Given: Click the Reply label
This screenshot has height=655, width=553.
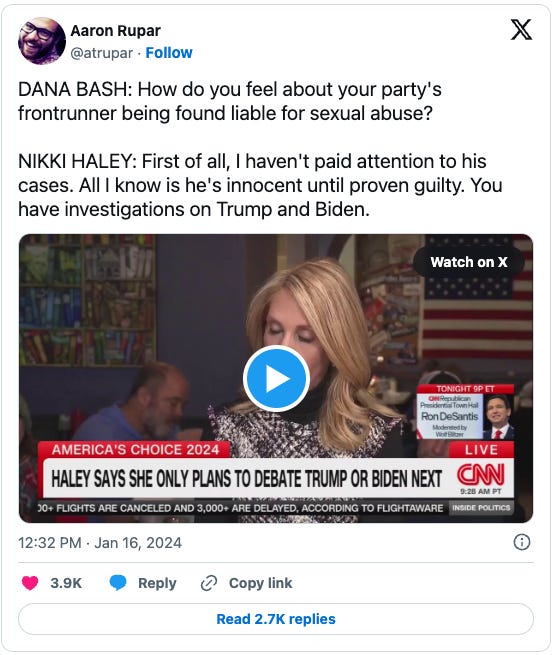Looking at the screenshot, I should [x=157, y=583].
